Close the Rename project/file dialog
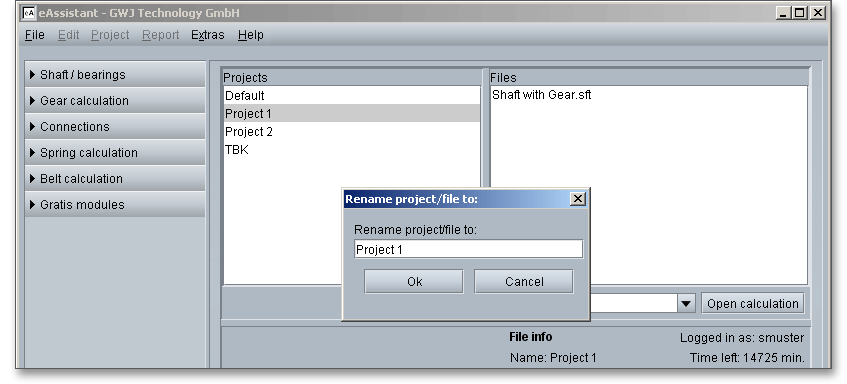 tap(577, 199)
